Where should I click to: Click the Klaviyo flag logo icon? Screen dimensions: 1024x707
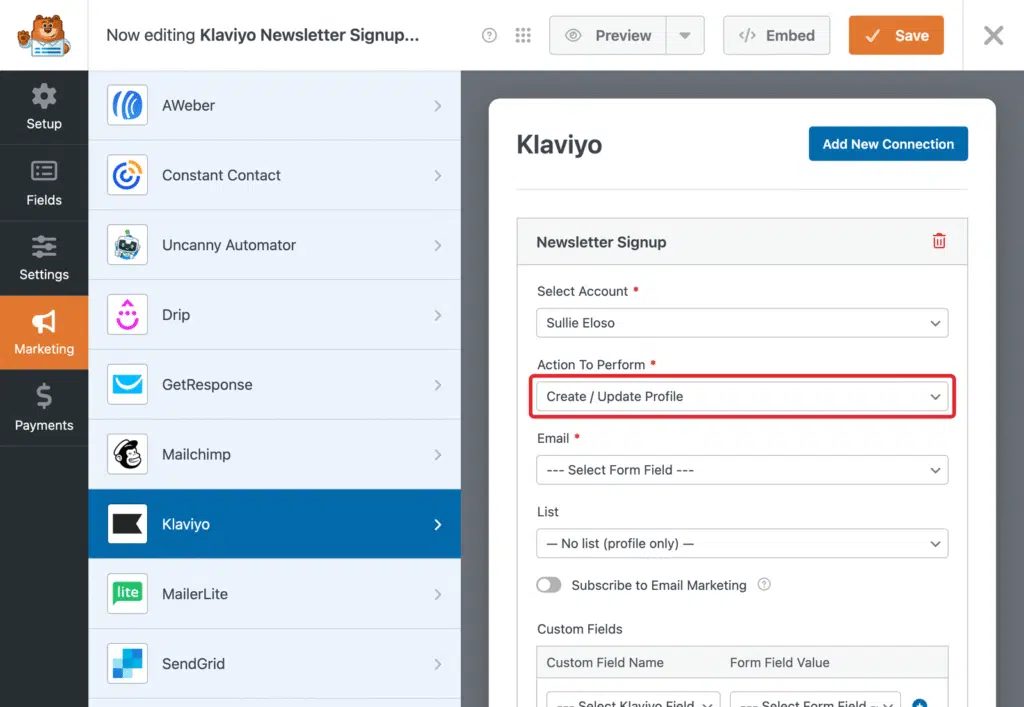tap(127, 524)
